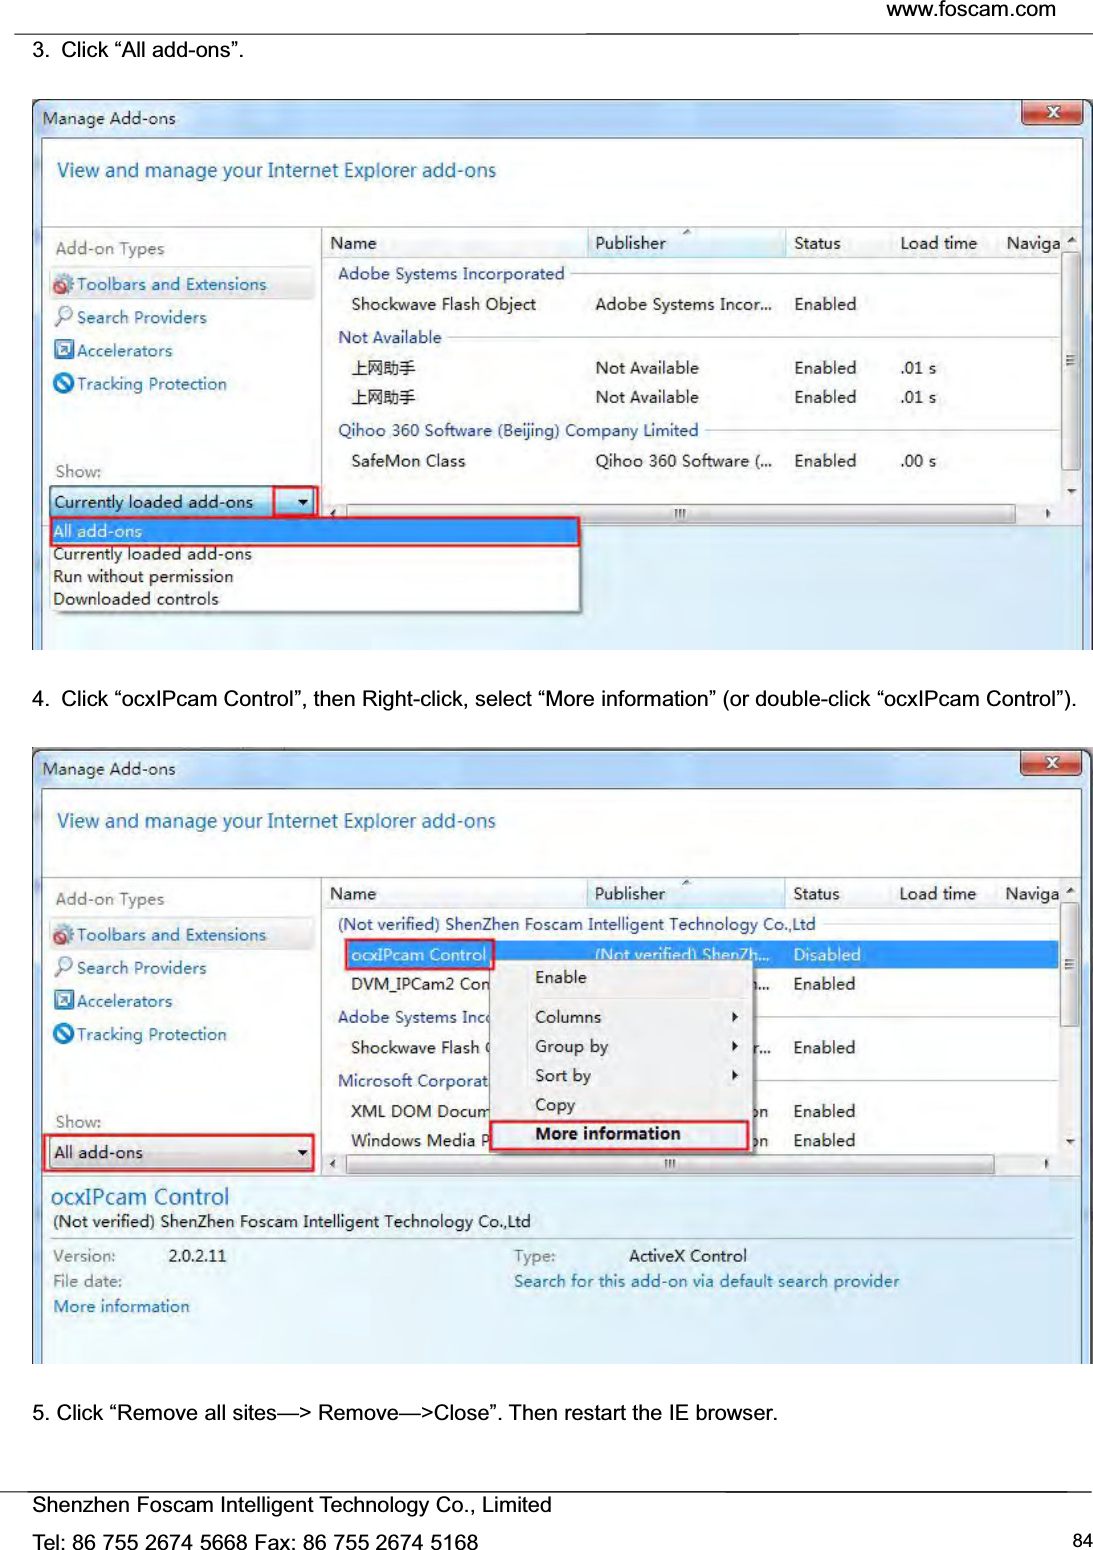Click Search Providers magnifier icon in upper window
Viewport: 1093px width, 1550px height.
(63, 316)
